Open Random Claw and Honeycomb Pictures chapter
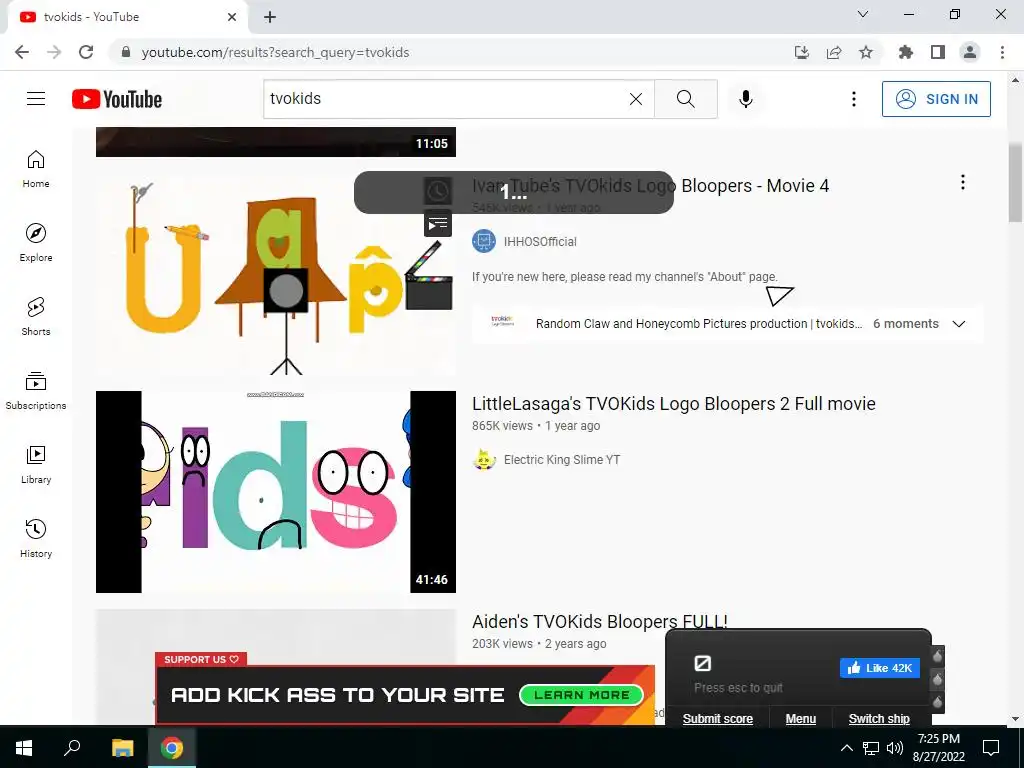Image resolution: width=1024 pixels, height=768 pixels. click(x=699, y=324)
